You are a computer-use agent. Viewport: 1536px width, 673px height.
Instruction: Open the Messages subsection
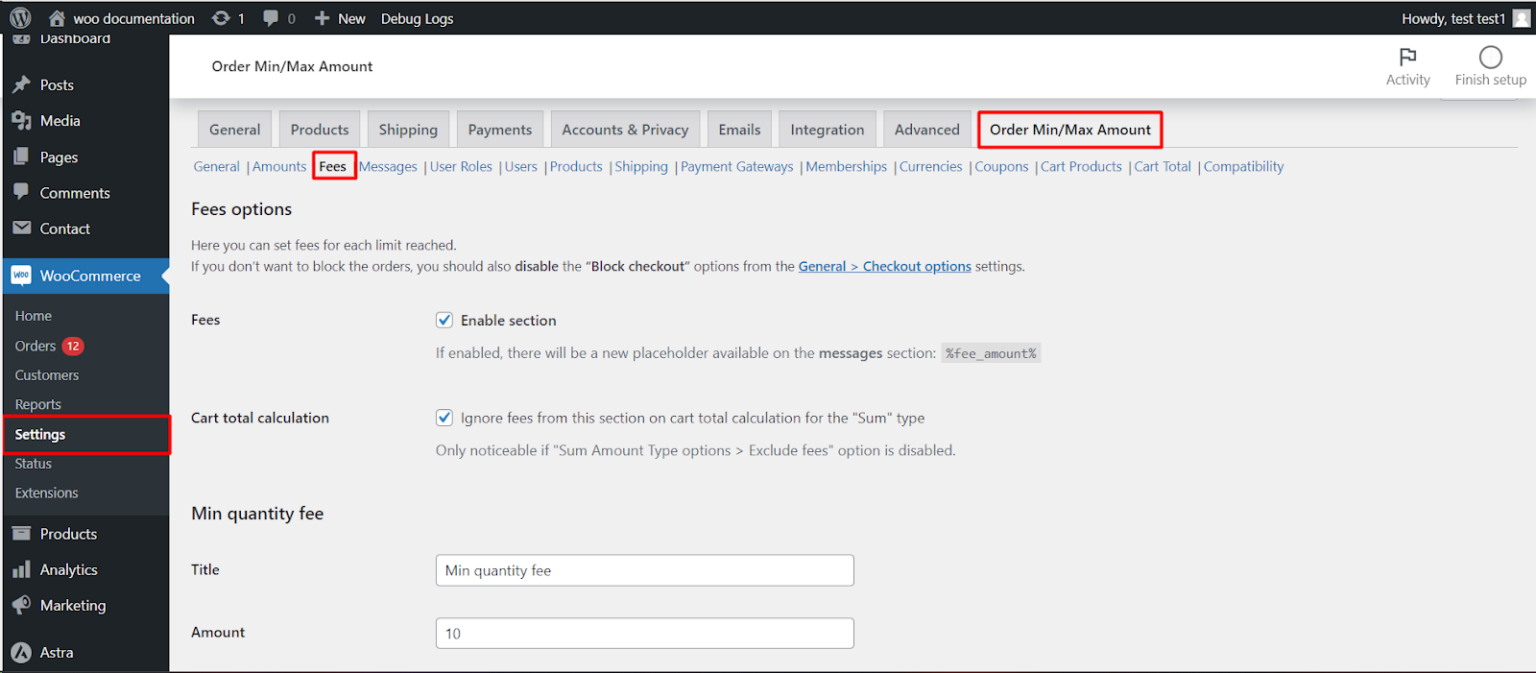387,166
